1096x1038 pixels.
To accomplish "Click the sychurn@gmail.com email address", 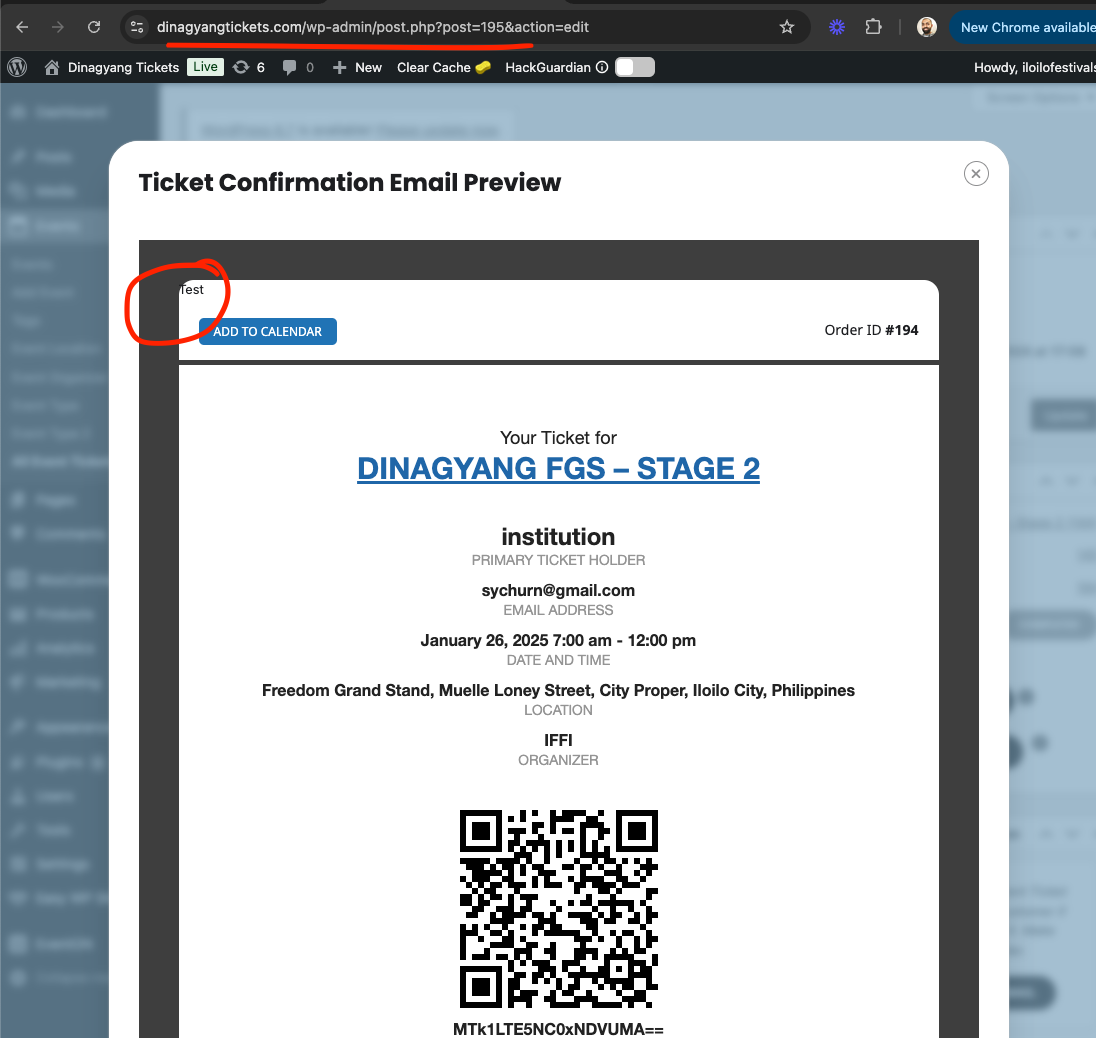I will [x=558, y=591].
